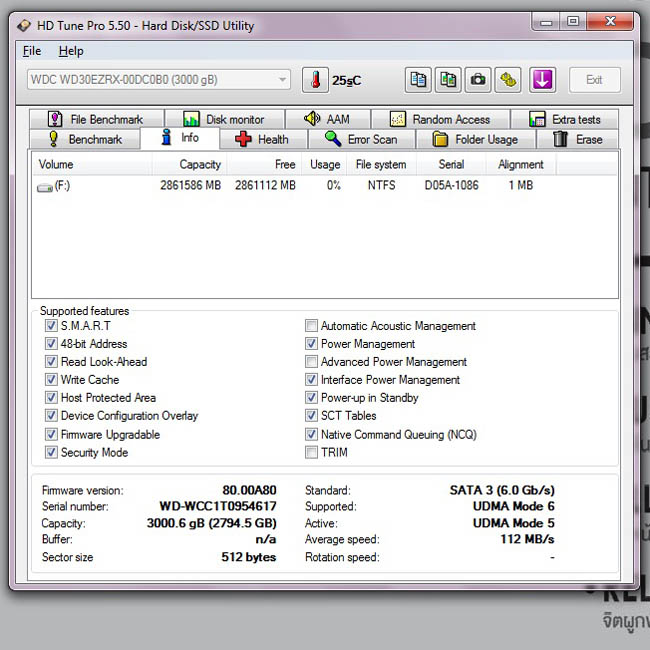This screenshot has width=650, height=650.
Task: Switch to the Folder Usage tab
Action: click(475, 139)
